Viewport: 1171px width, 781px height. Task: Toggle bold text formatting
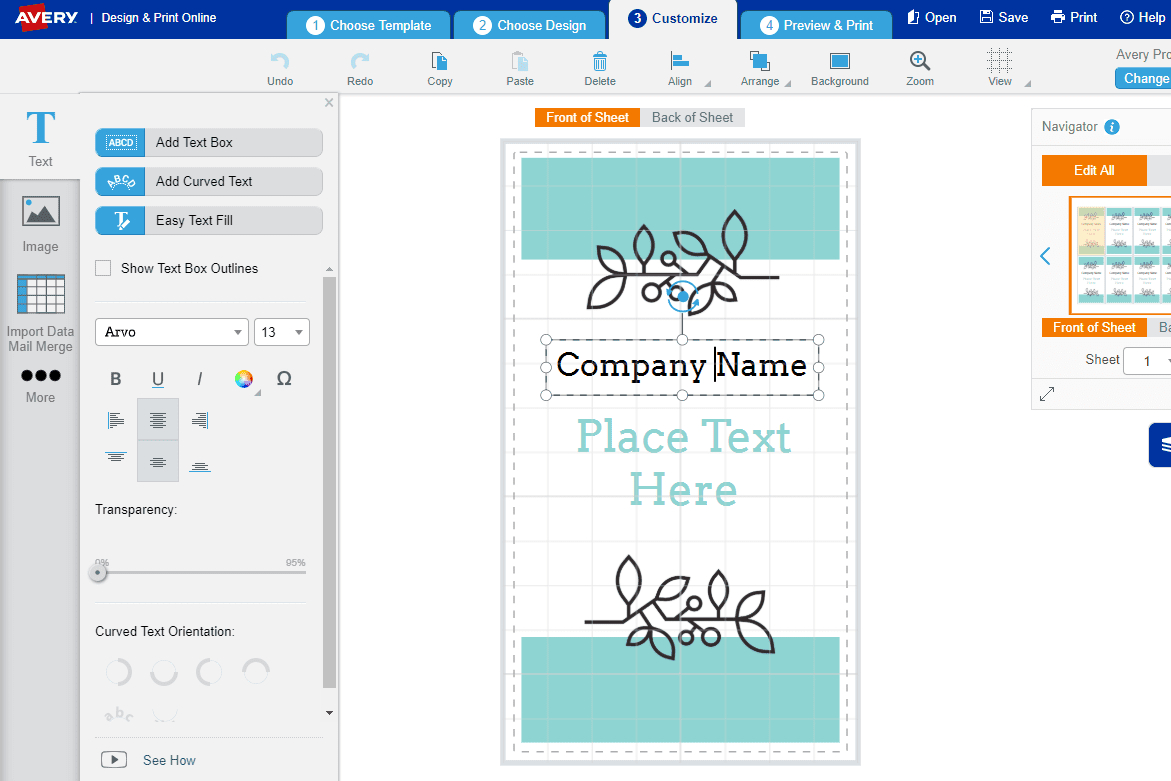click(x=116, y=379)
